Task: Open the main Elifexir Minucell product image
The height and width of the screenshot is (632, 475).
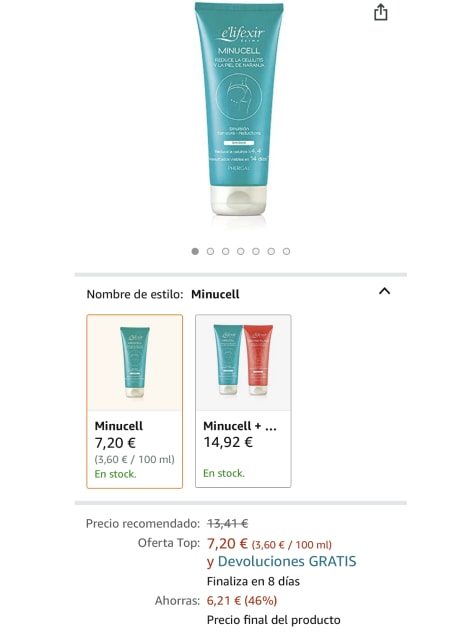Action: [x=239, y=111]
